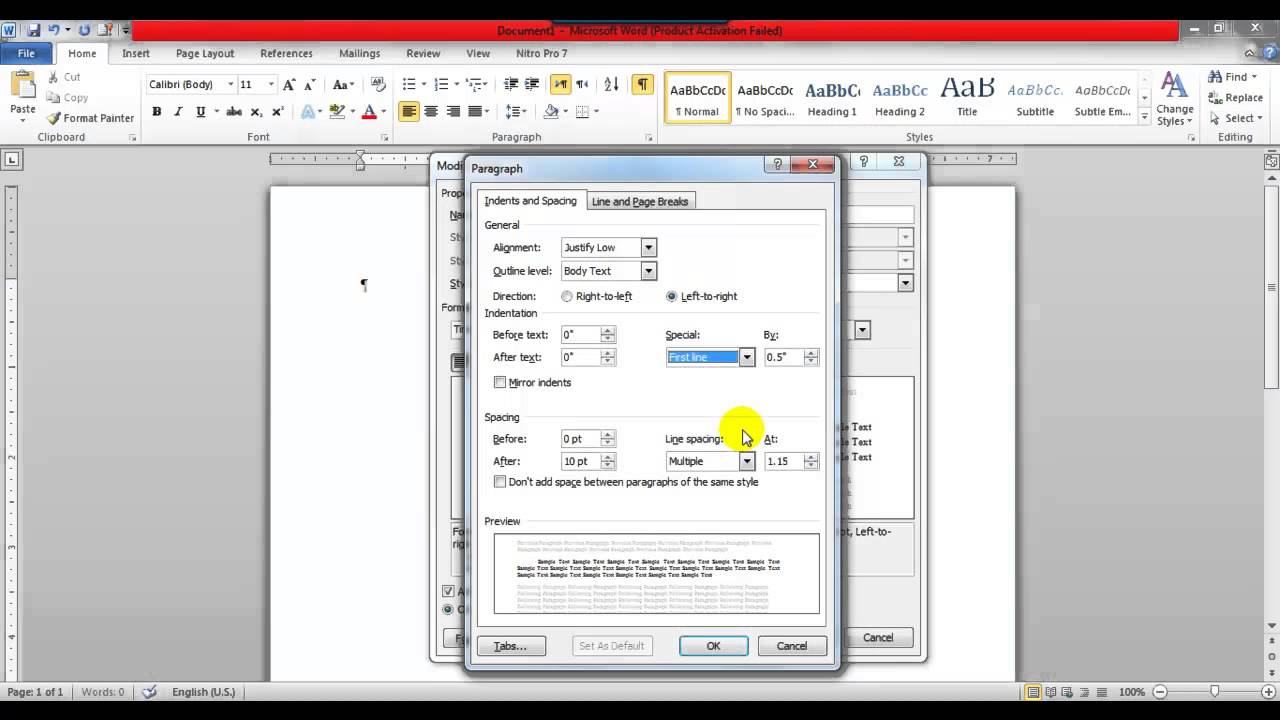Click Clear Formatting icon
The width and height of the screenshot is (1280, 720).
point(378,85)
